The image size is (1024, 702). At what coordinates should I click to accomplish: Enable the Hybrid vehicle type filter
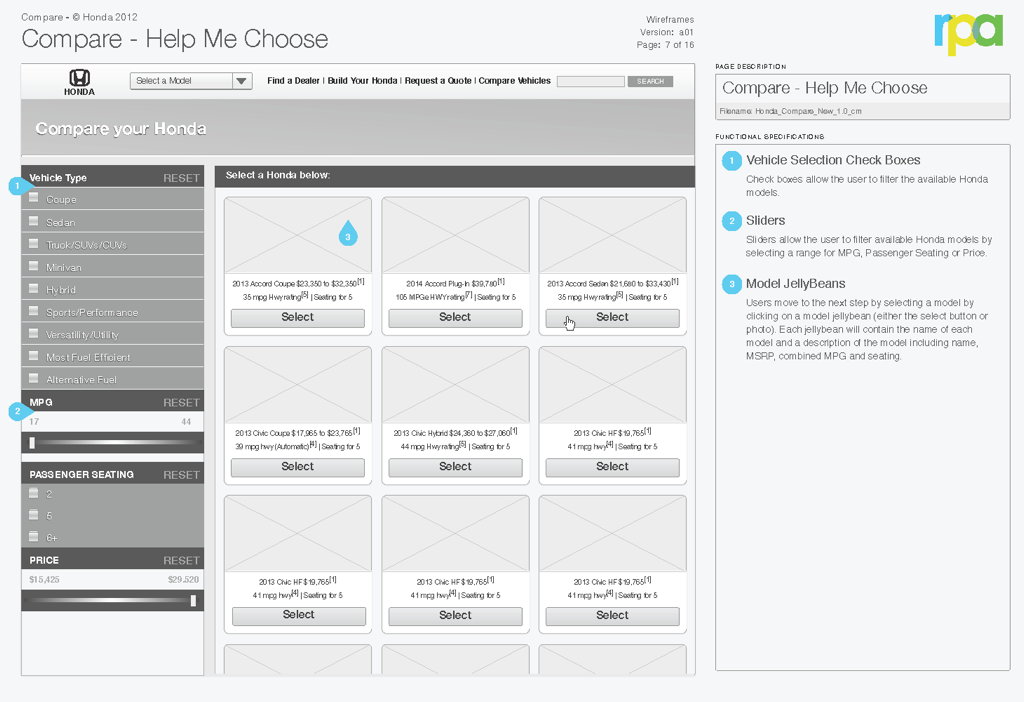34,288
